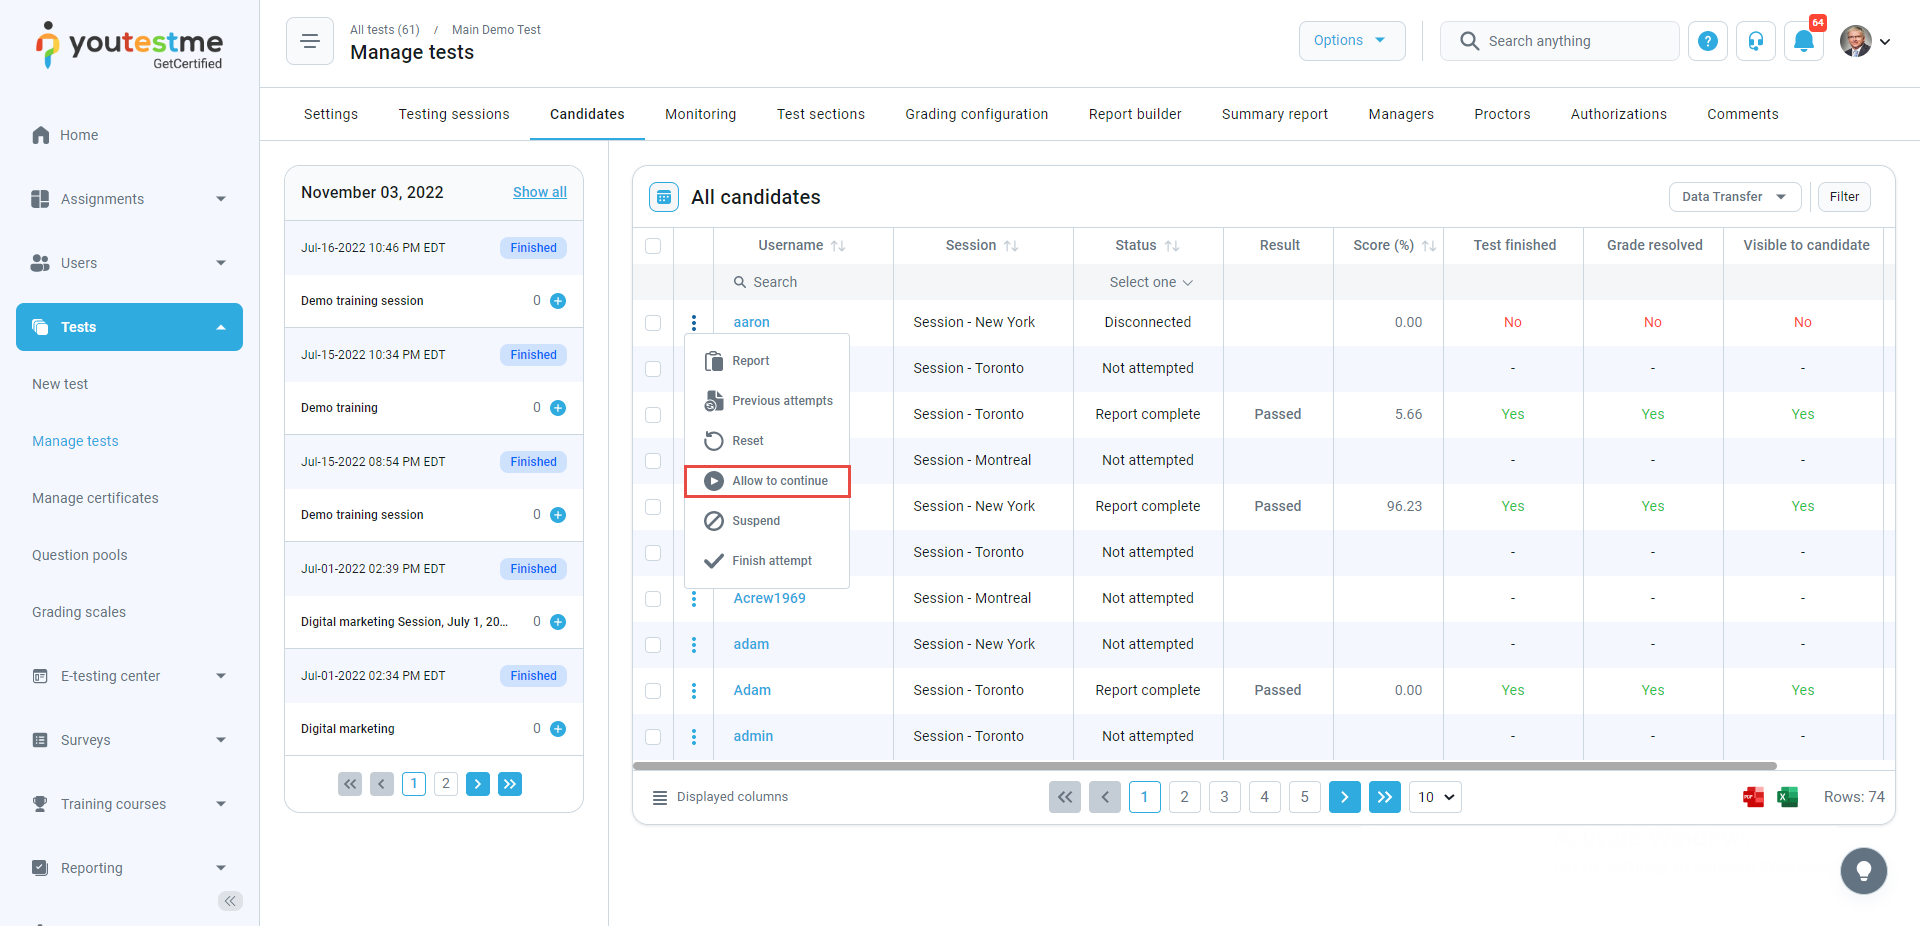Image resolution: width=1920 pixels, height=926 pixels.
Task: Select all candidates with header checkbox
Action: pos(653,246)
